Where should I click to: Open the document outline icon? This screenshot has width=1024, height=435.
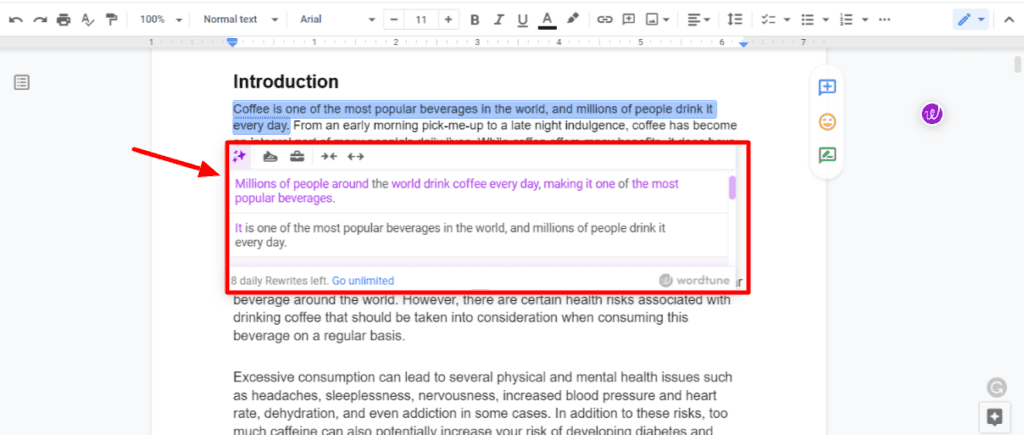[x=22, y=82]
